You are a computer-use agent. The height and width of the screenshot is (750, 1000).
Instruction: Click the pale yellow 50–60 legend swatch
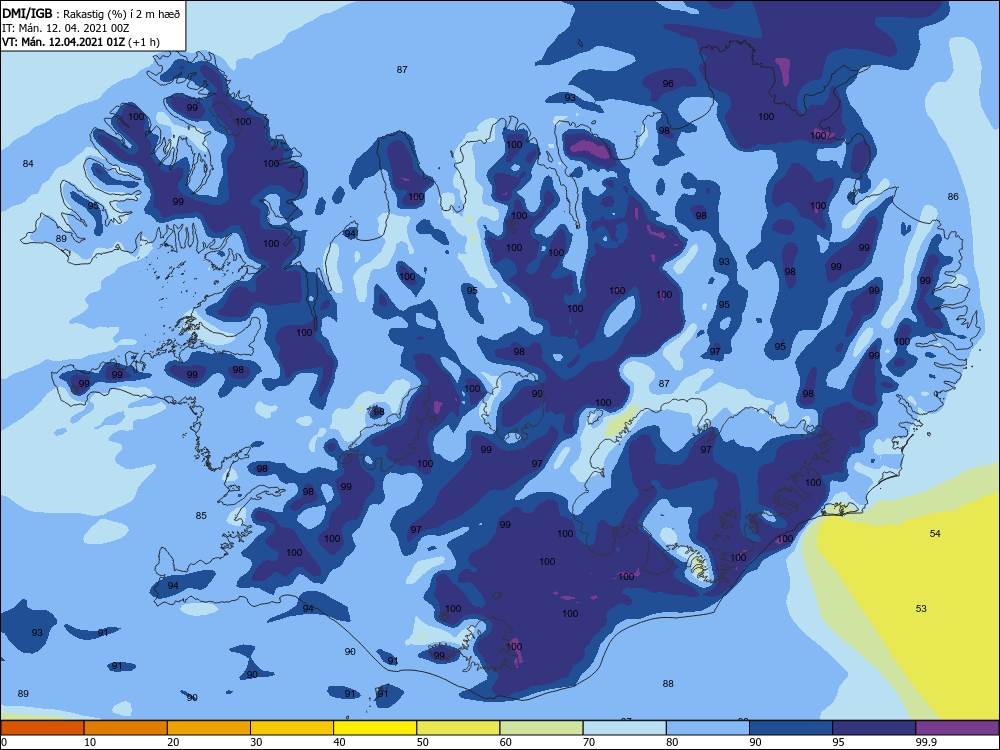(458, 728)
